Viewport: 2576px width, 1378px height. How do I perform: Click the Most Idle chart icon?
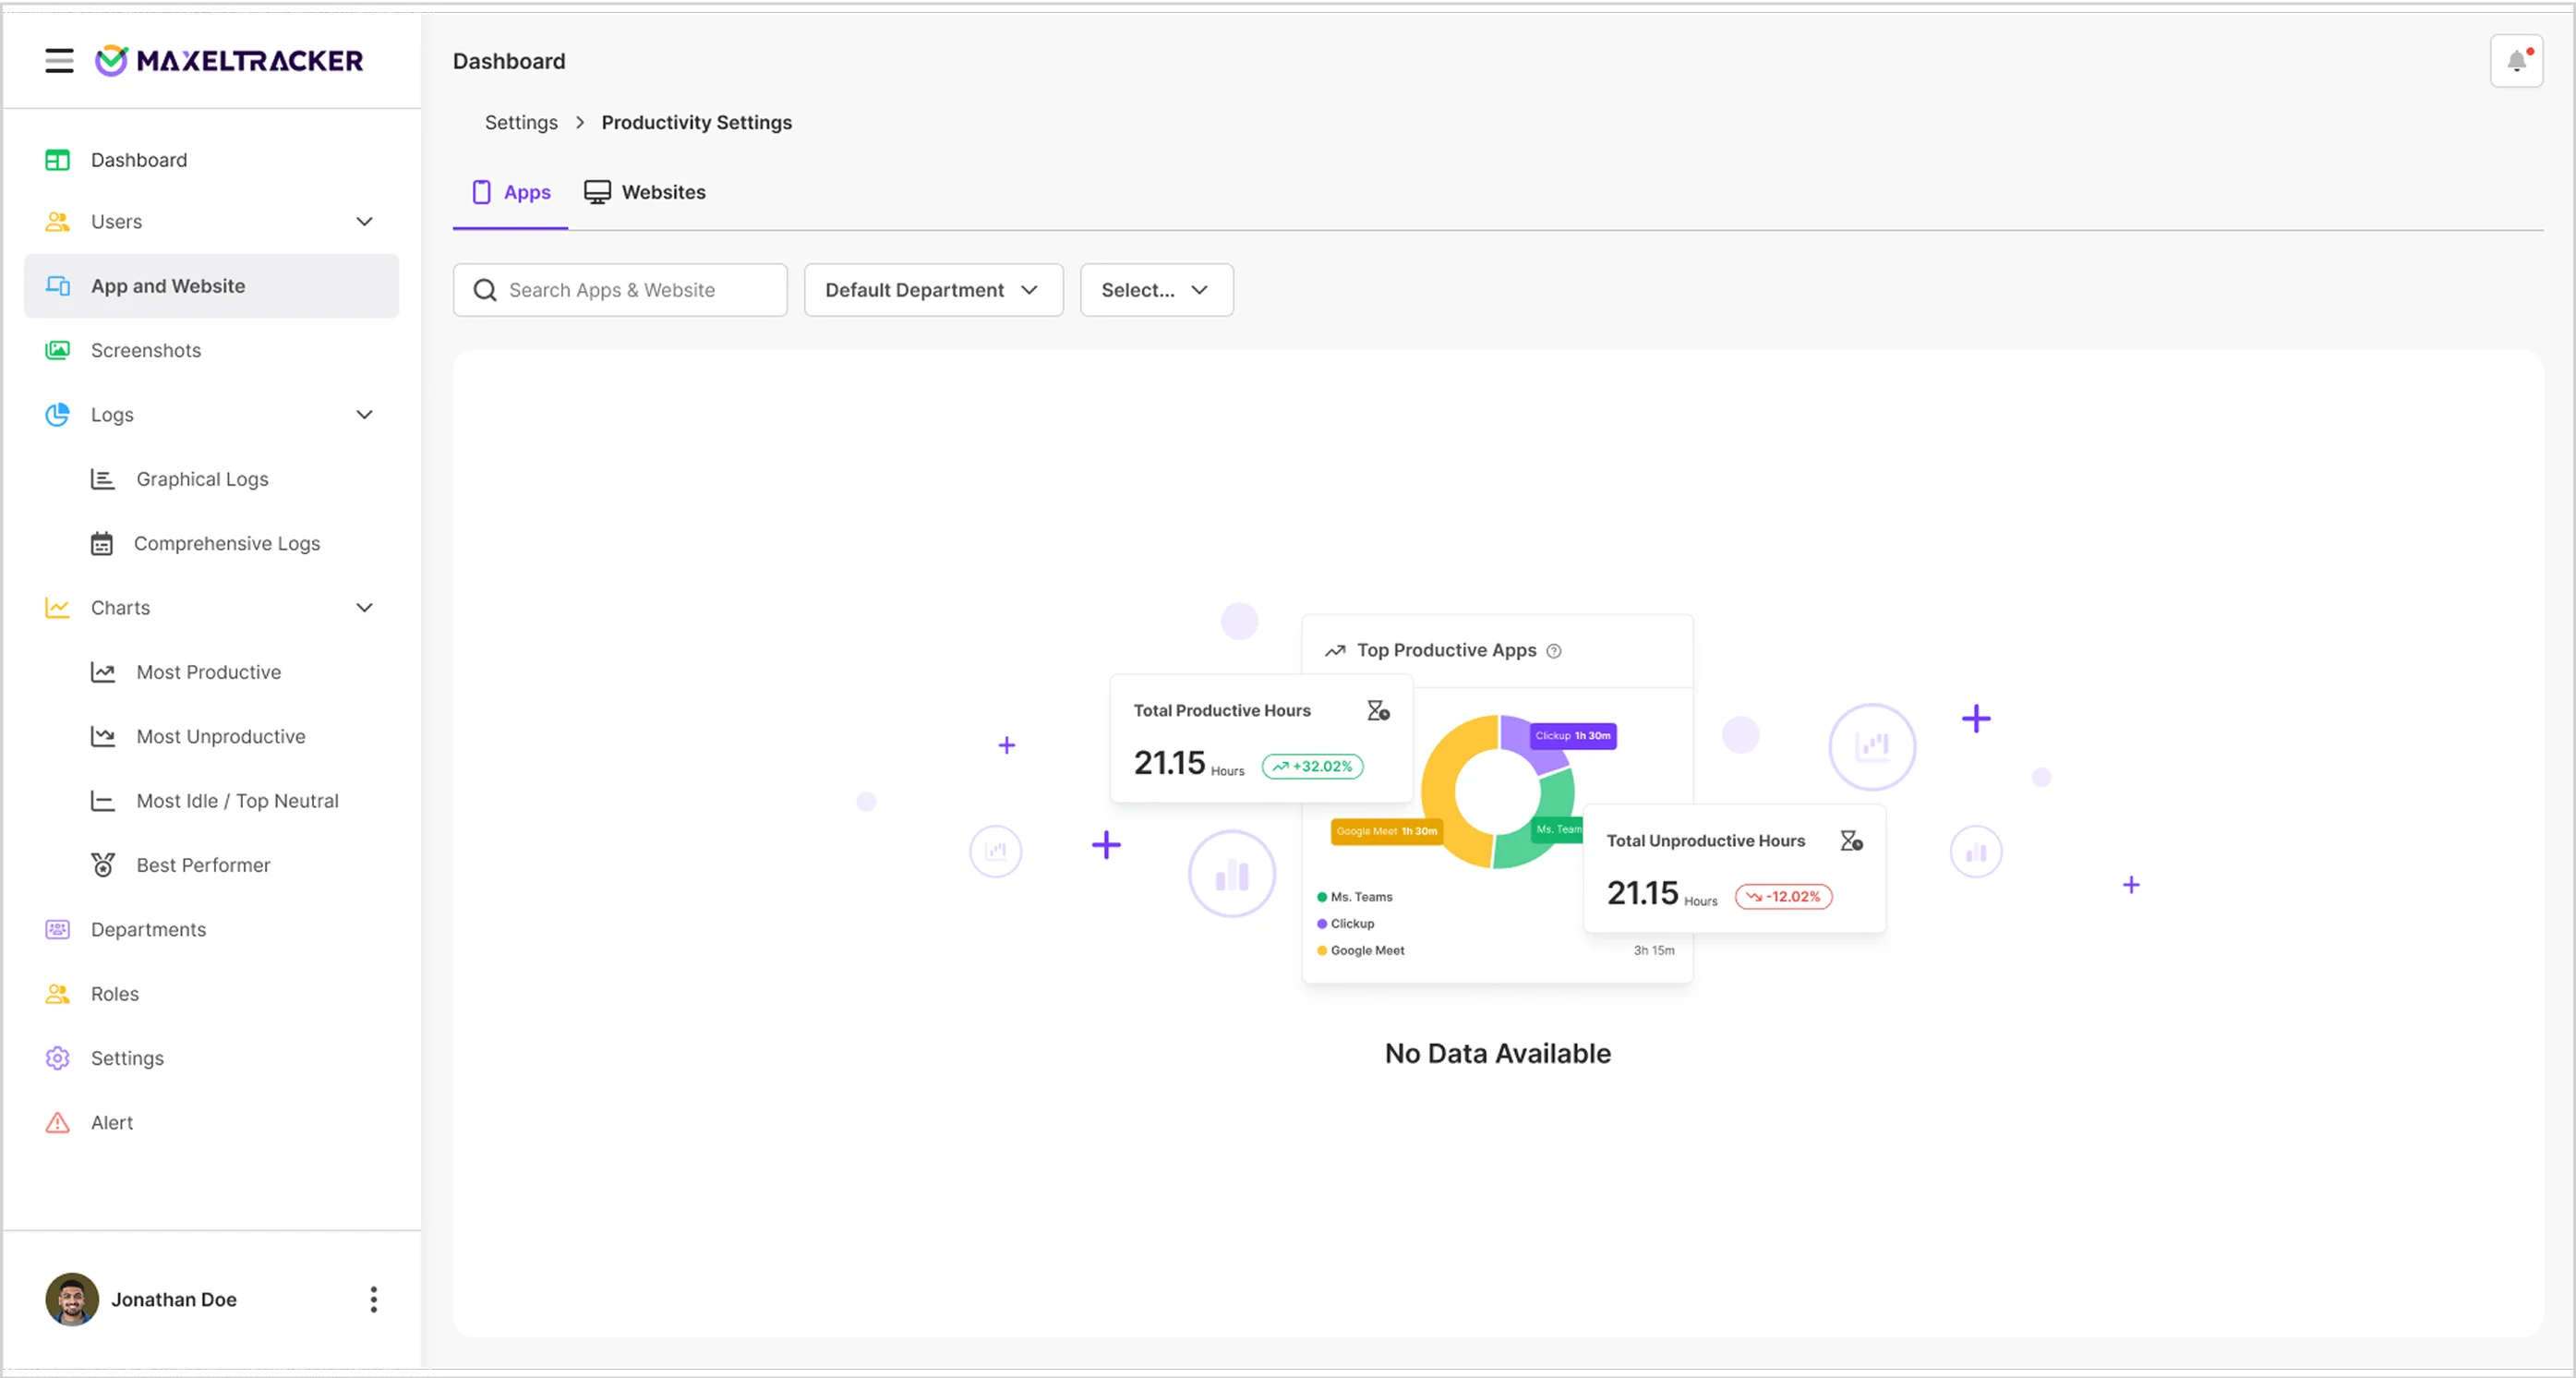tap(102, 801)
